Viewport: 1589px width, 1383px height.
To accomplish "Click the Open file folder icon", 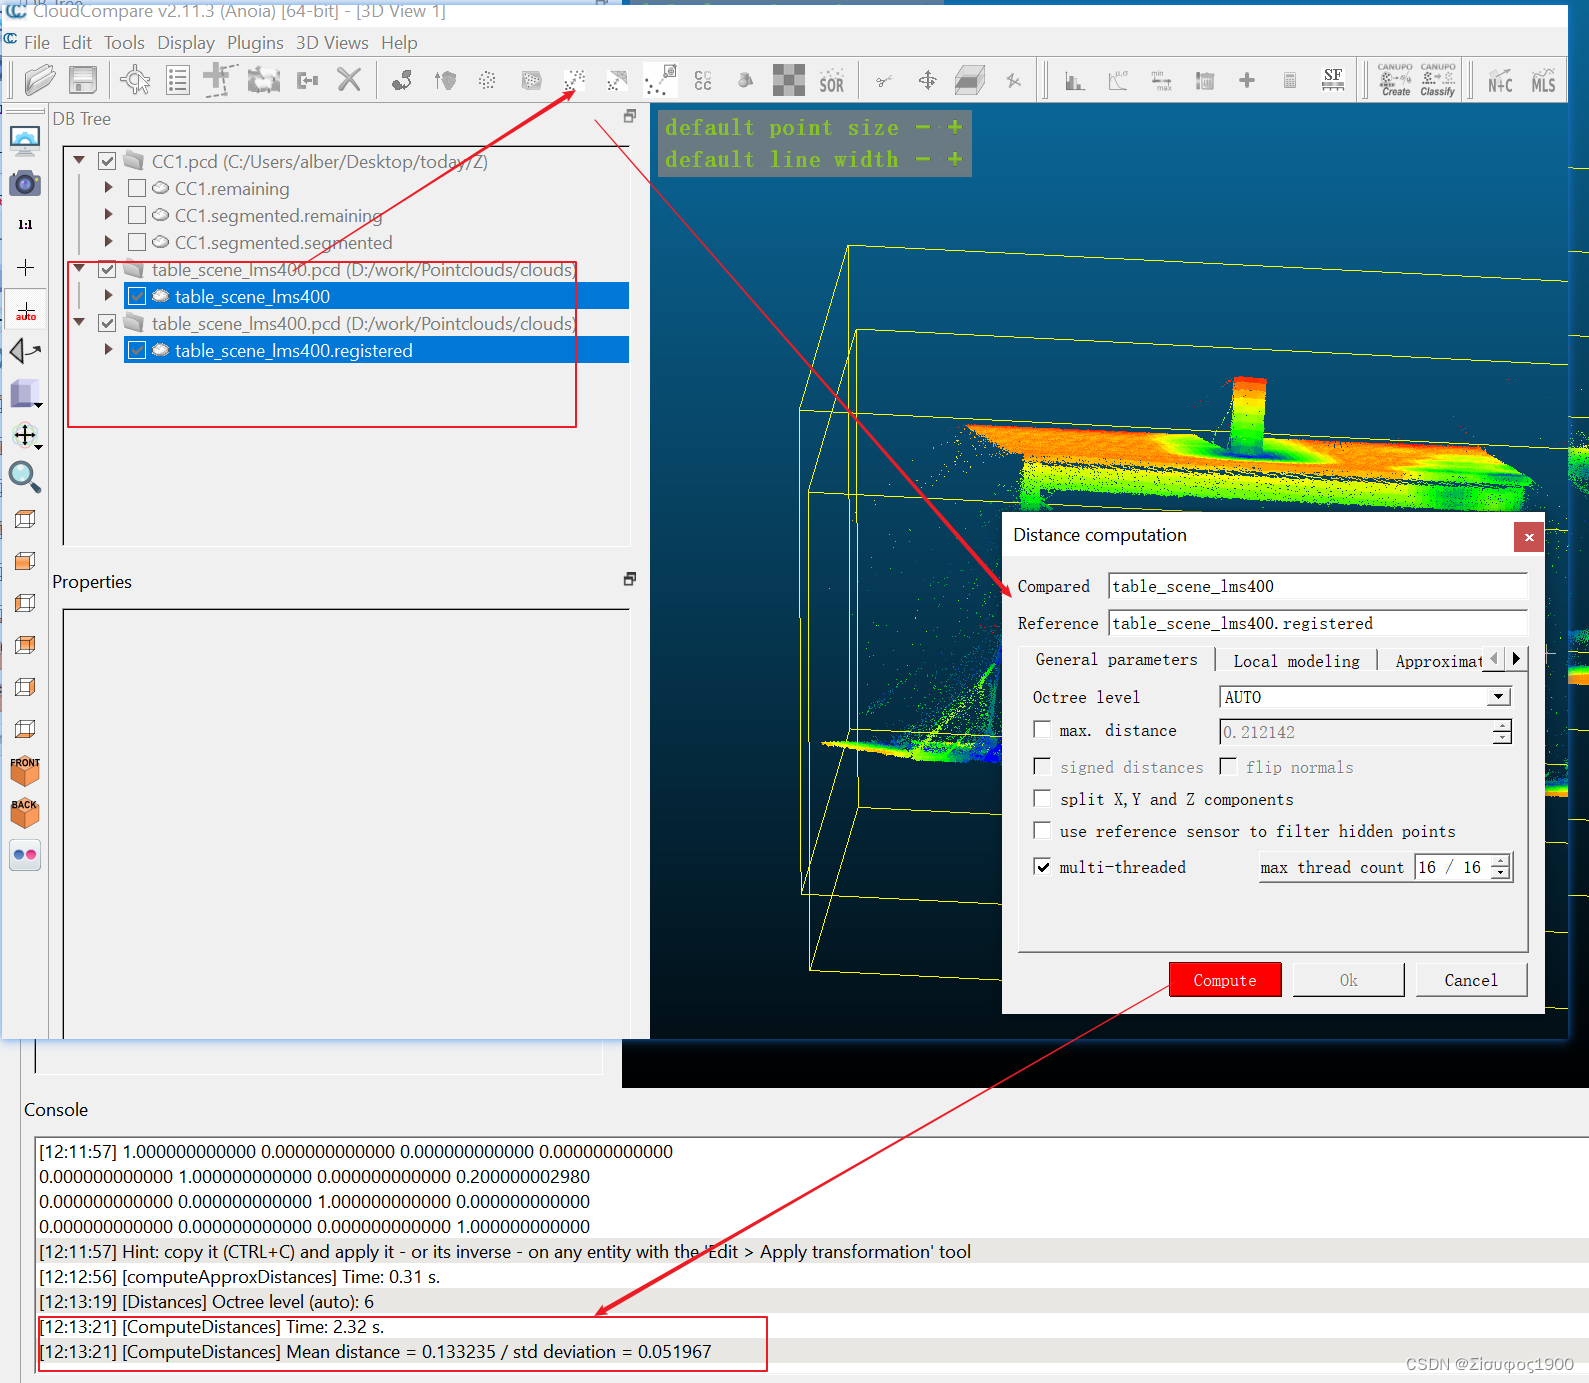I will pos(40,80).
